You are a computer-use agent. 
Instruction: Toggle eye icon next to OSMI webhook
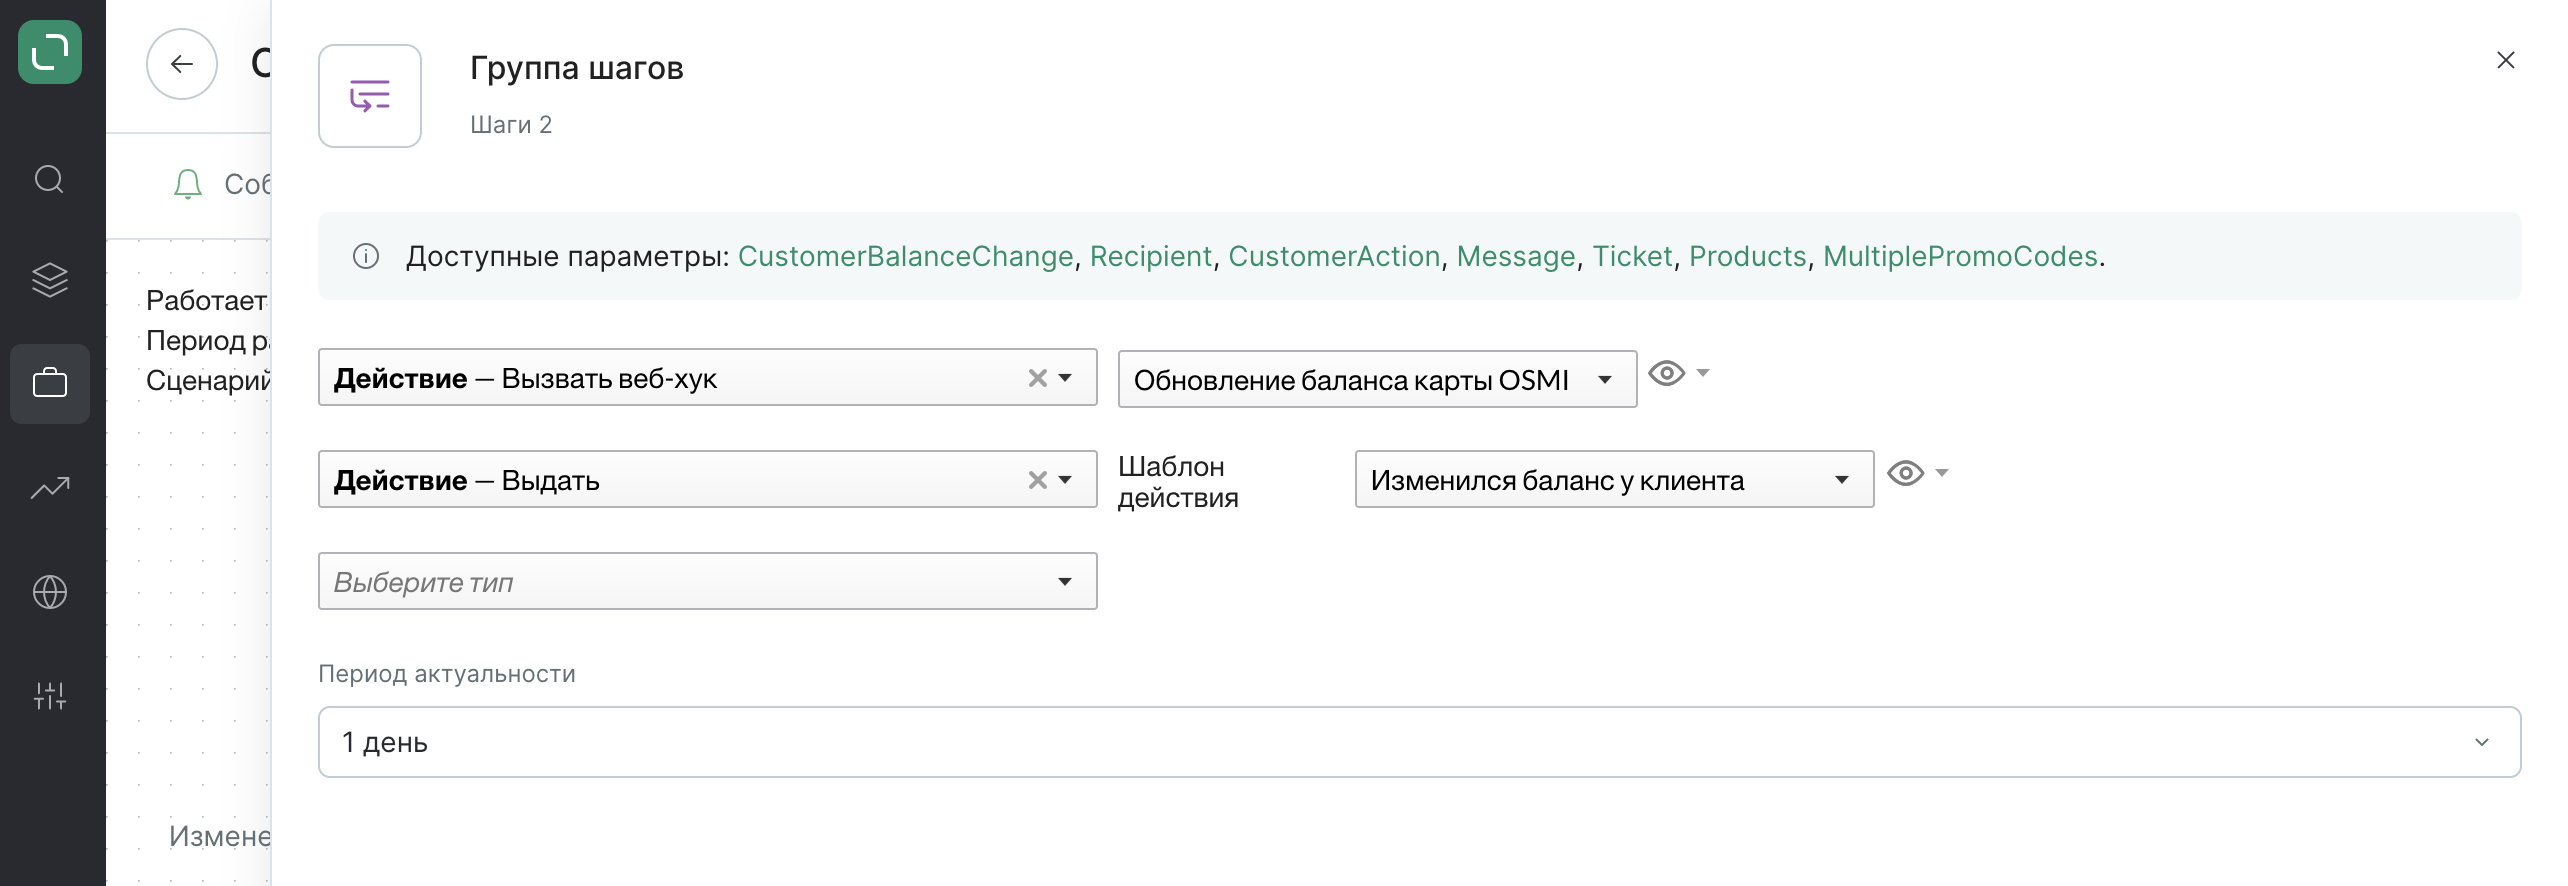1666,374
